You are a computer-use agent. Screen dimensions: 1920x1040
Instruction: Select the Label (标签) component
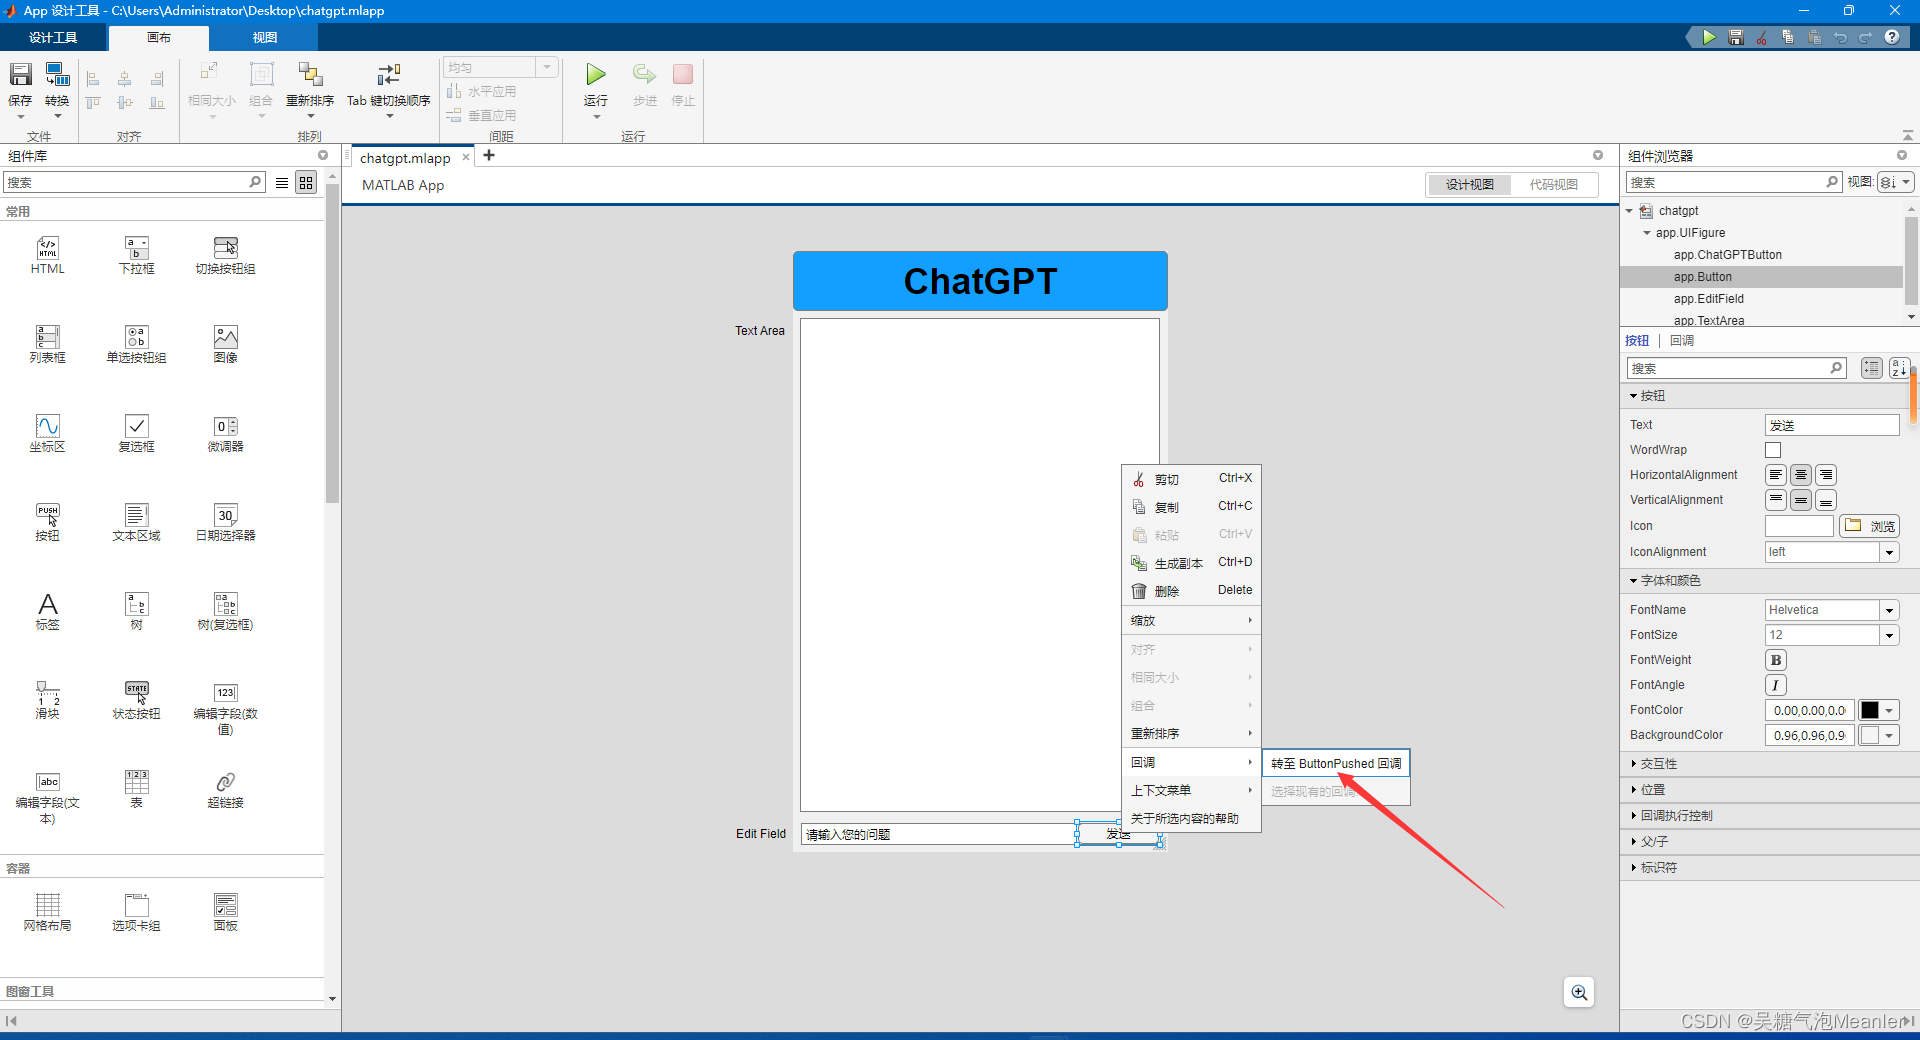[x=47, y=612]
